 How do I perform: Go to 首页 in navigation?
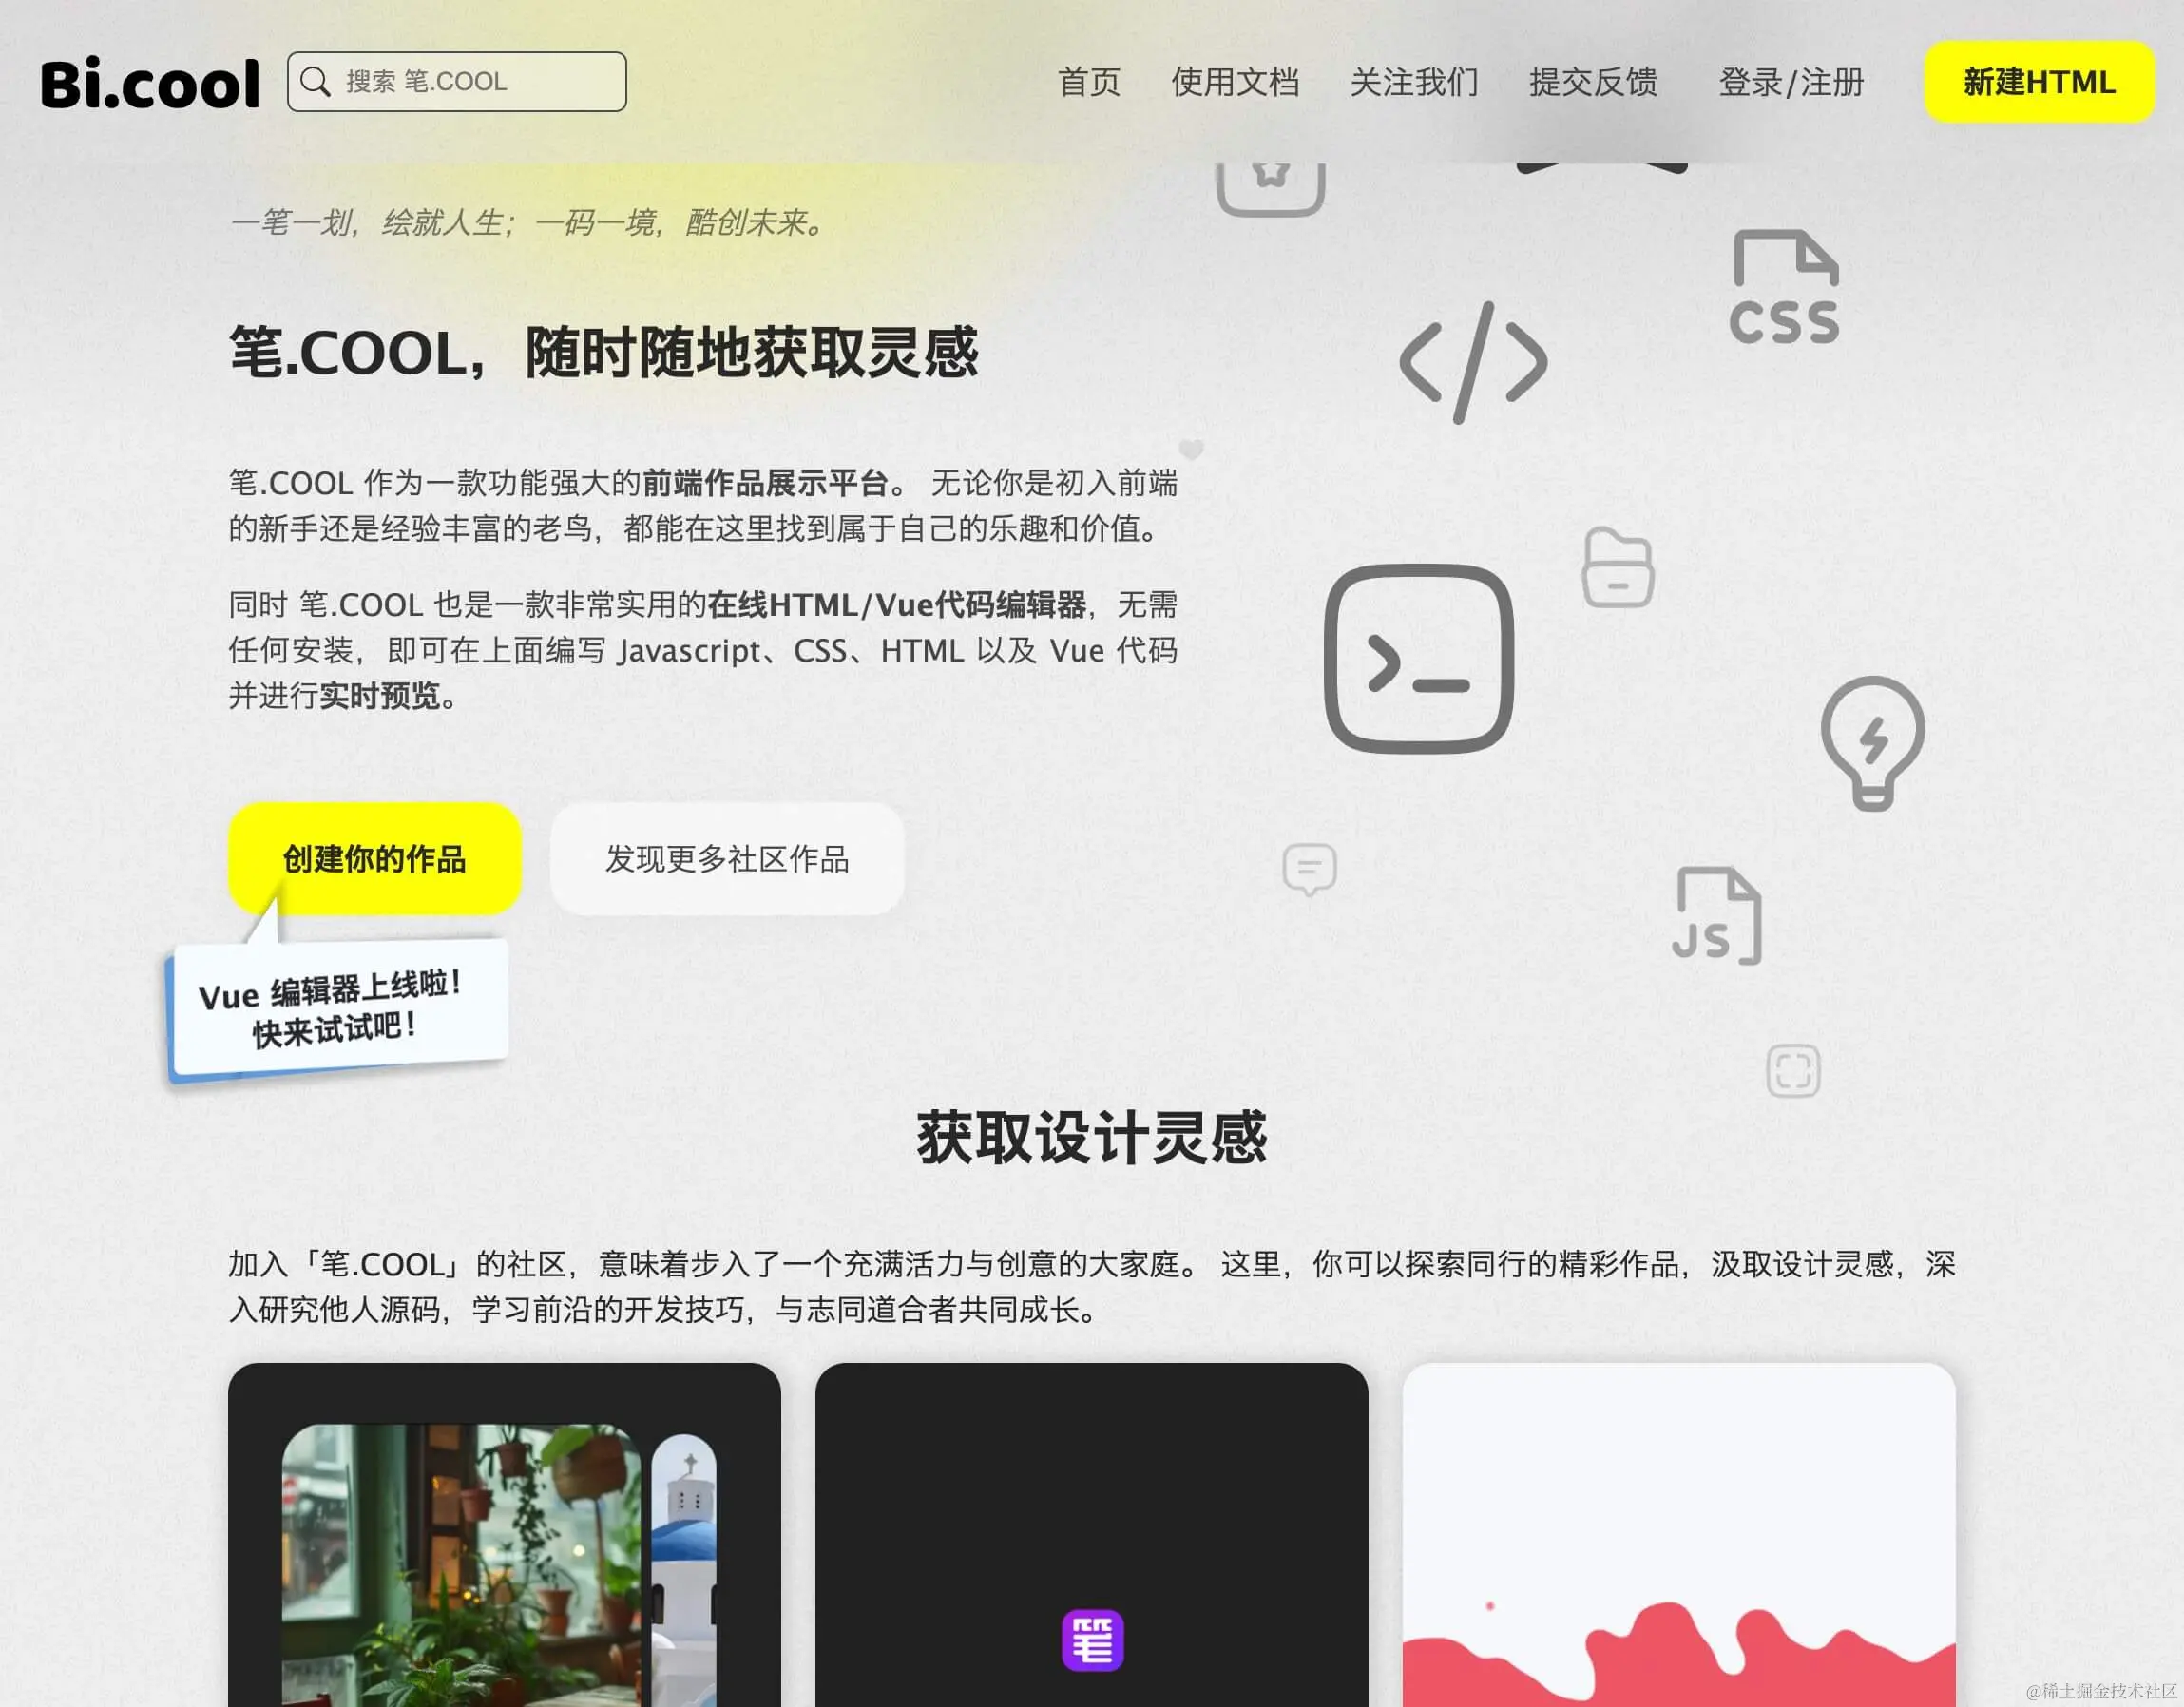coord(1089,82)
